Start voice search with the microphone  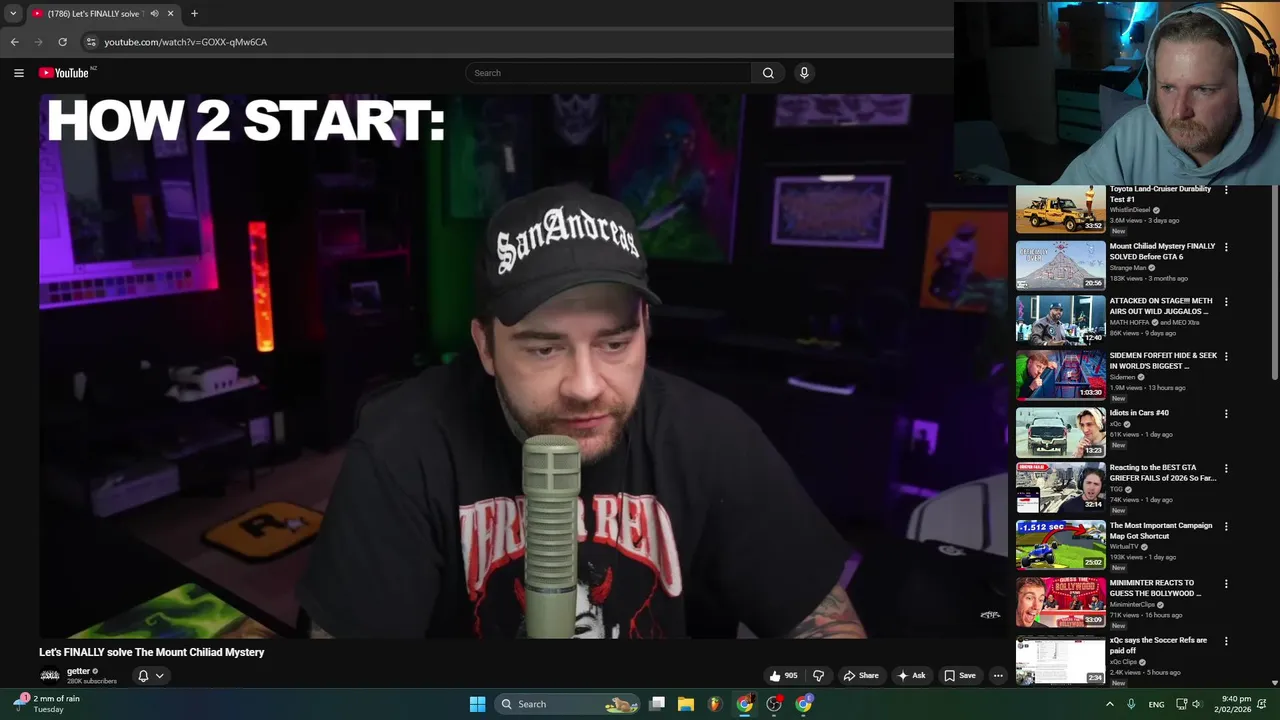(x=804, y=73)
